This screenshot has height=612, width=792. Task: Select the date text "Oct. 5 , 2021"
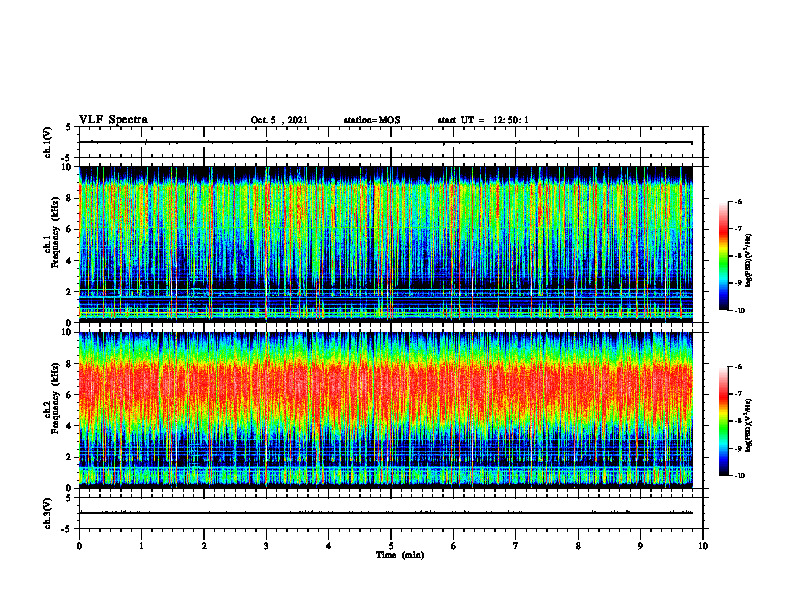(279, 120)
